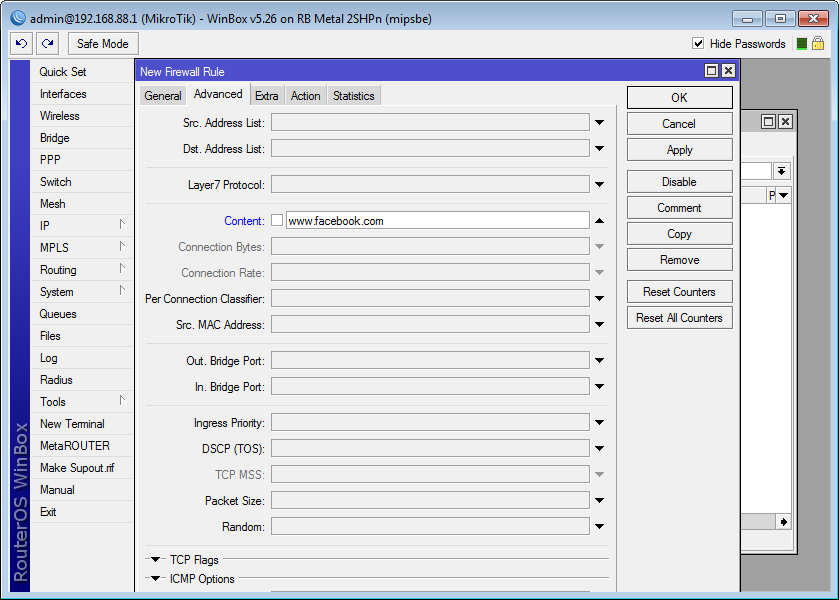Click Make Supout.rif

(x=82, y=468)
